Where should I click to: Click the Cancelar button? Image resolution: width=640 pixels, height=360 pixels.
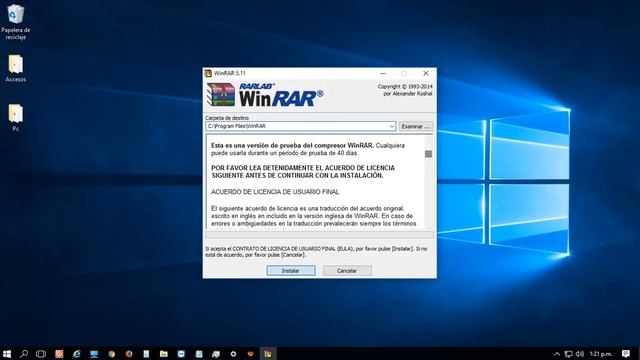tap(347, 271)
